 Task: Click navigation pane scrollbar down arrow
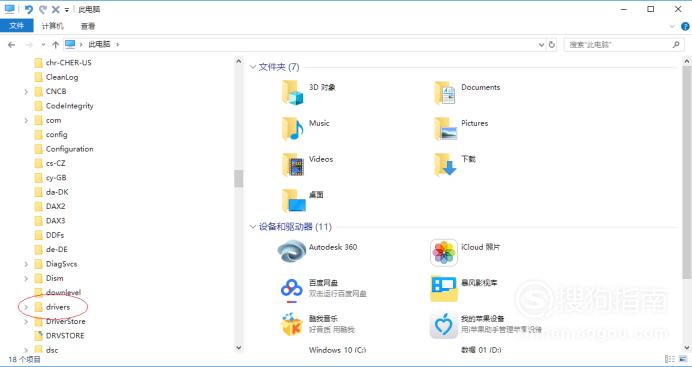click(239, 348)
